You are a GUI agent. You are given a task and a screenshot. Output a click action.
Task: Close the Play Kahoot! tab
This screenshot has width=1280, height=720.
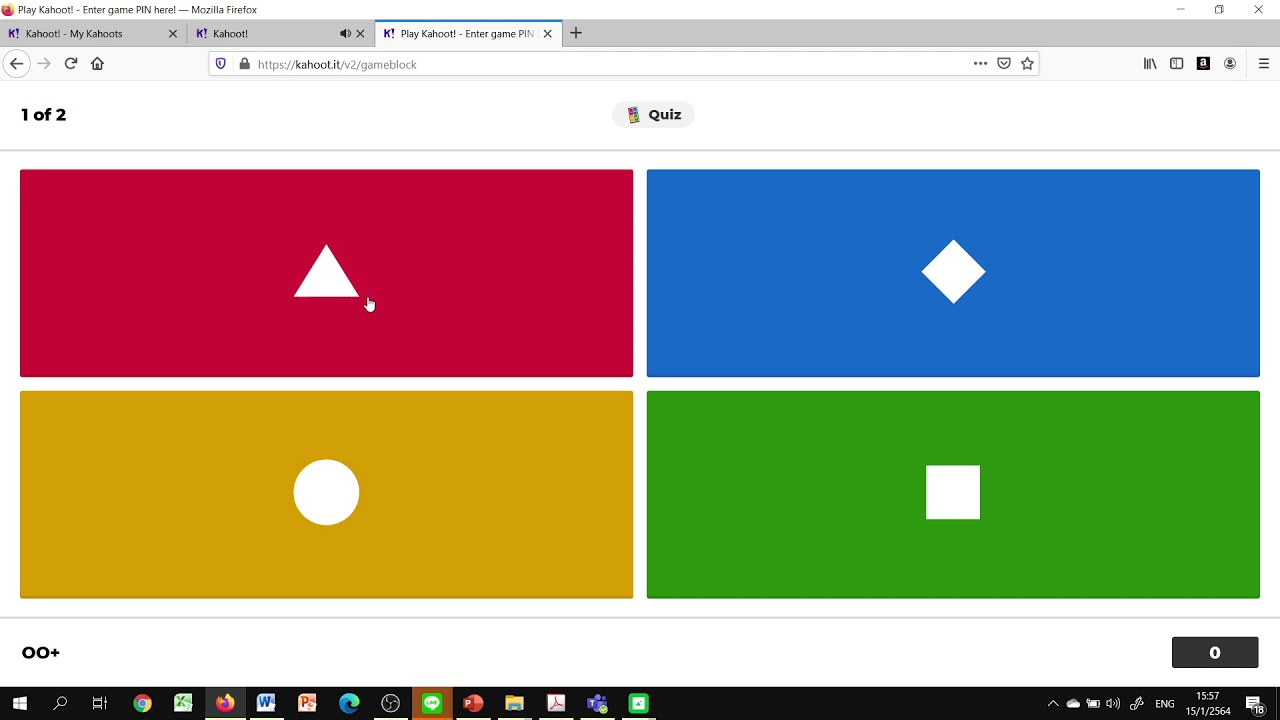pyautogui.click(x=548, y=33)
